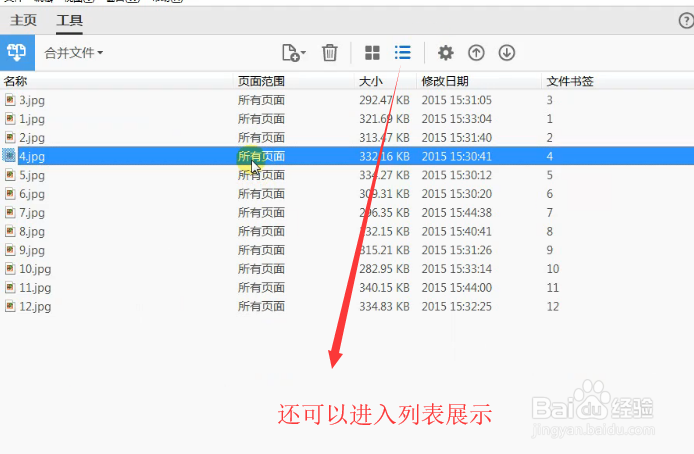Viewport: 694px width, 454px height.
Task: Switch to the 主页 tab
Action: click(23, 20)
